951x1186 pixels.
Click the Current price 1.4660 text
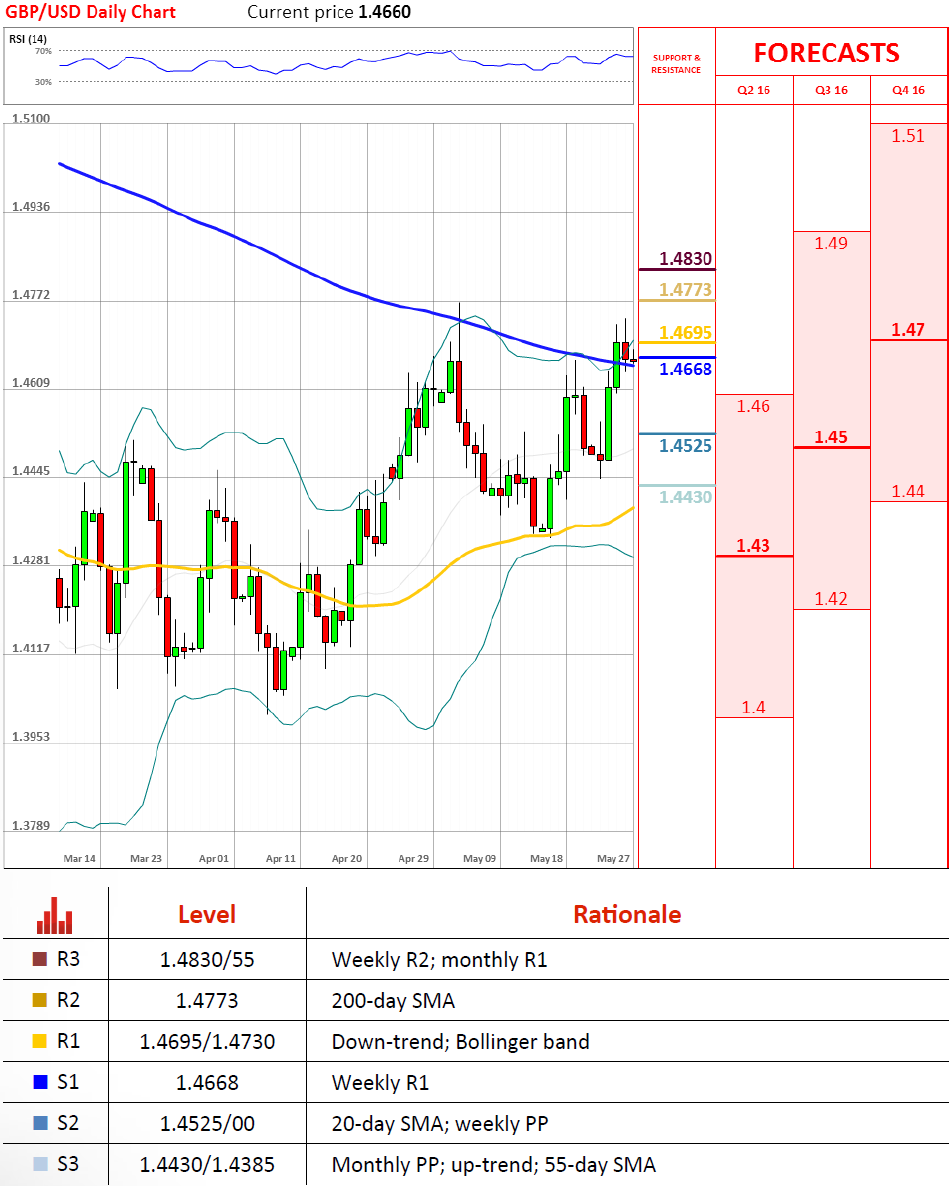click(329, 12)
